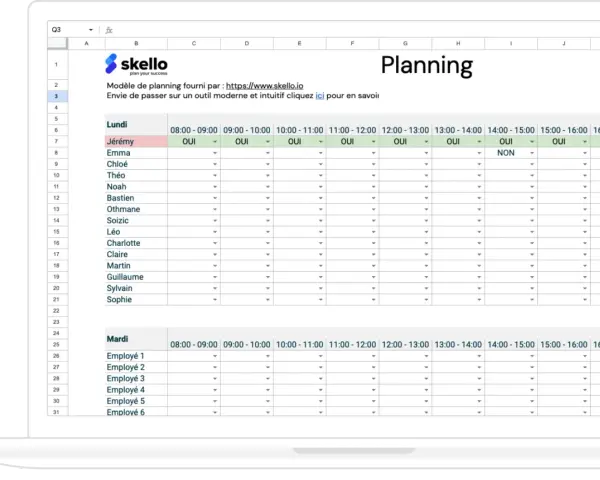Select the 'Sylvain' name cell
Screen dimensions: 600x480
[x=136, y=289]
